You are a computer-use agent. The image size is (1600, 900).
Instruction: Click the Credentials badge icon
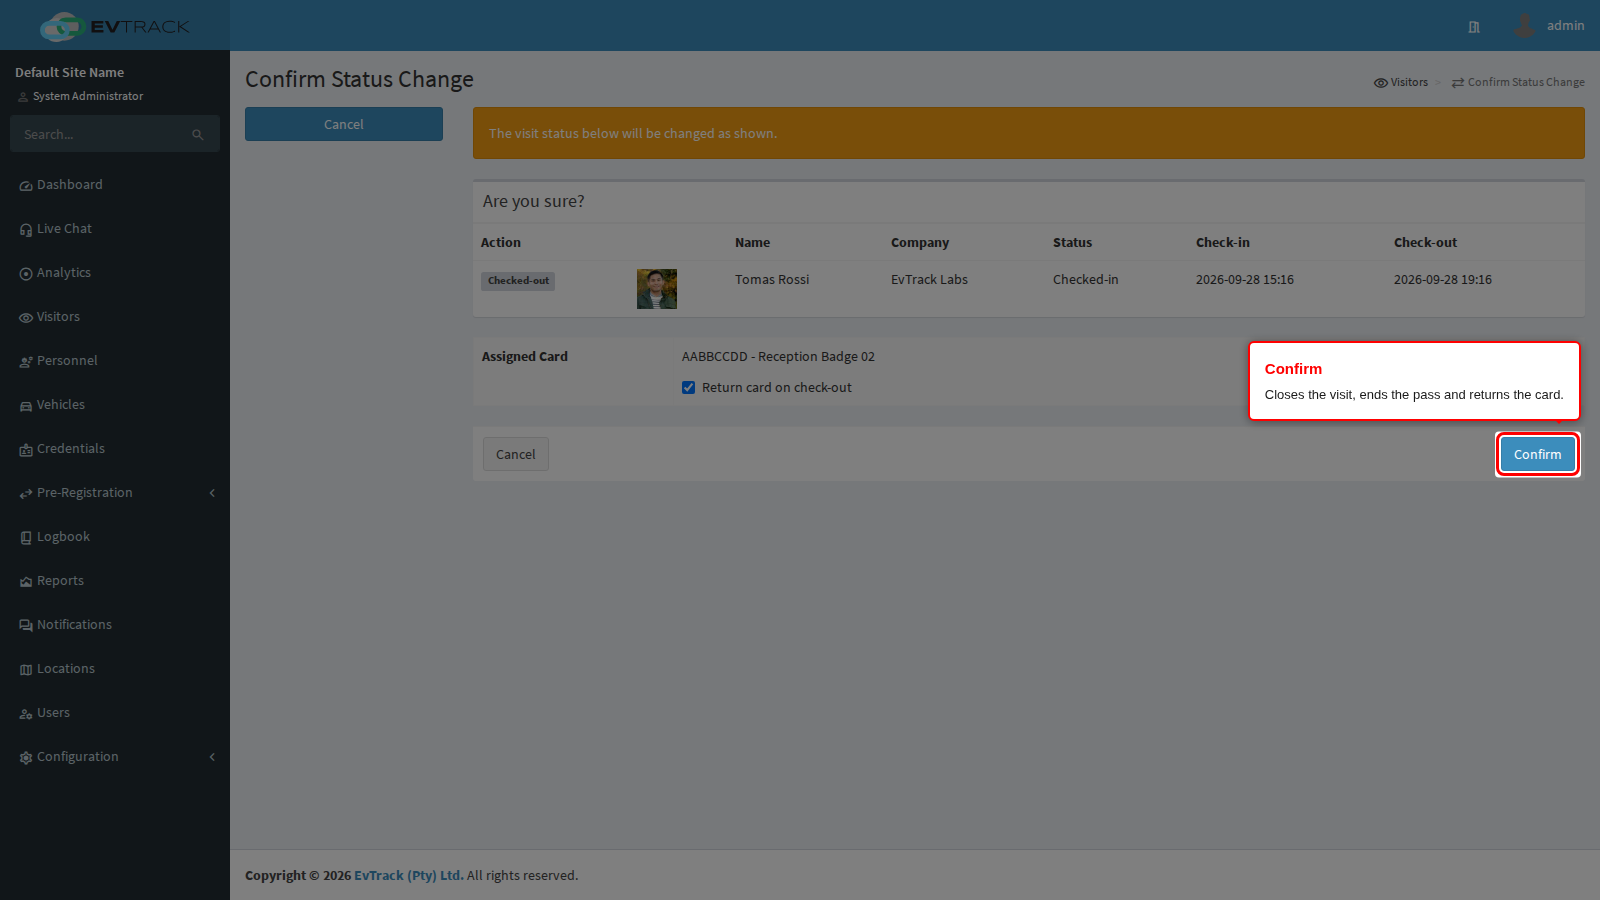[26, 450]
